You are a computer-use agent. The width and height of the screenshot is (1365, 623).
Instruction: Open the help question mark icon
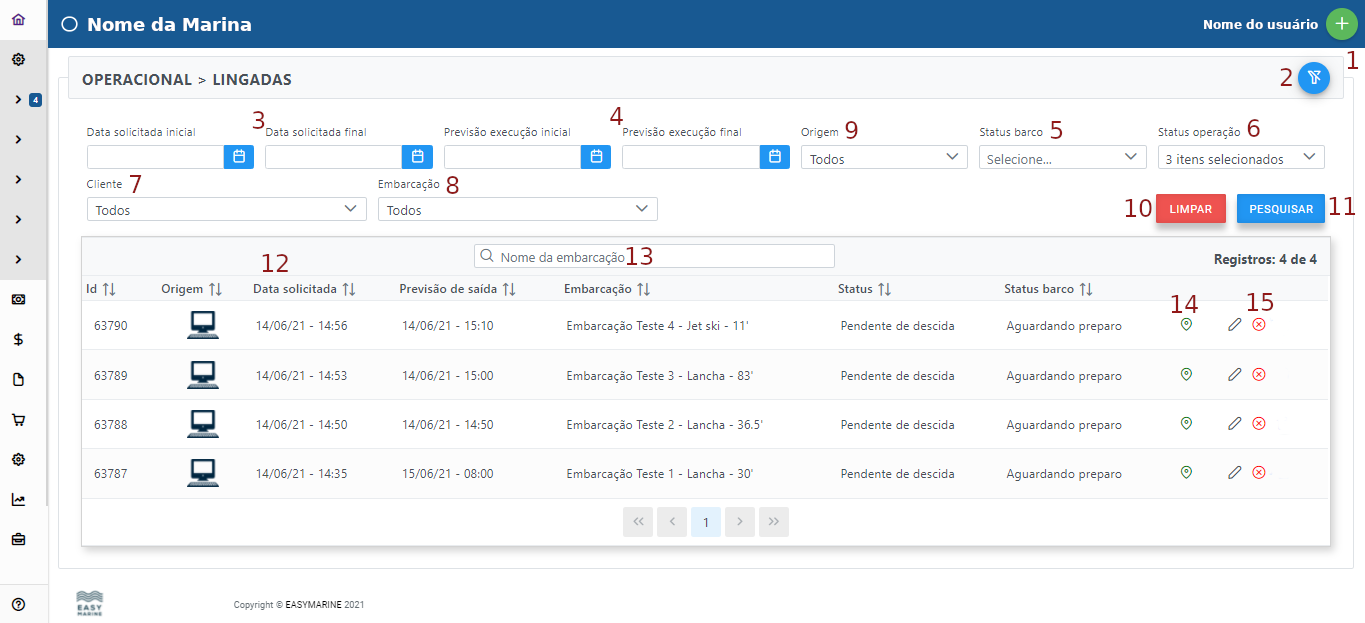[x=18, y=603]
